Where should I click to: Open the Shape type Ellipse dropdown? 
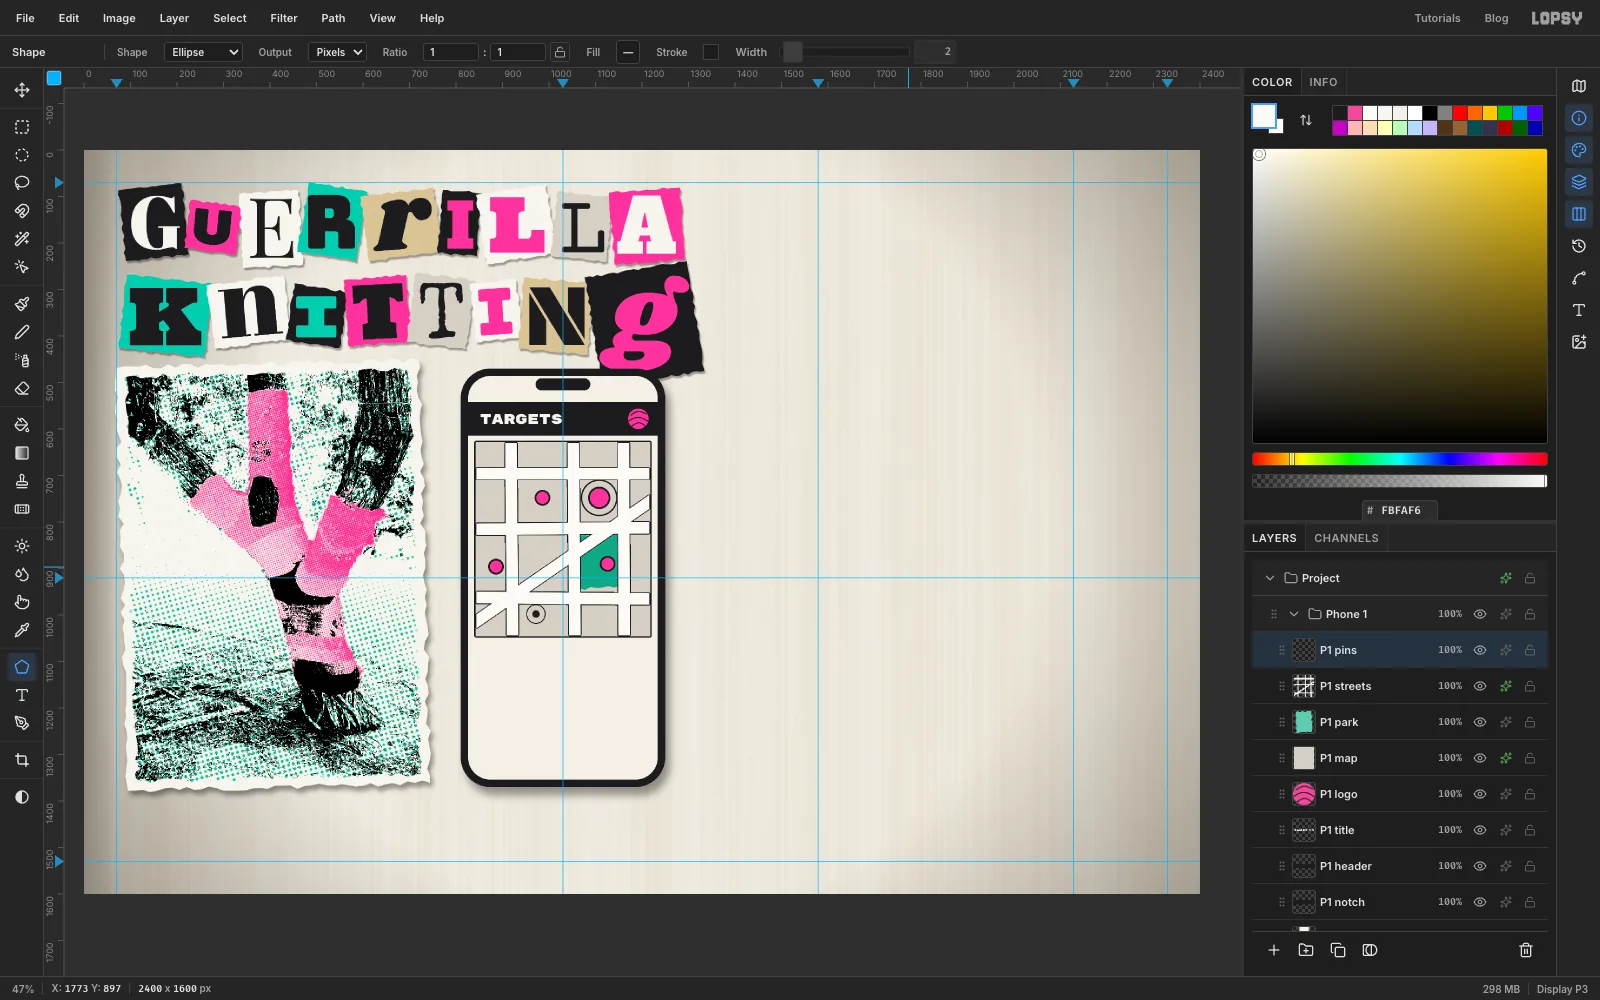pos(204,52)
